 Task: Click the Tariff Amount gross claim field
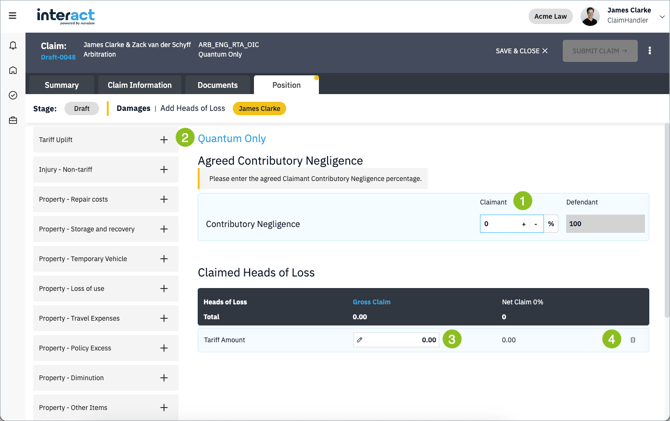coord(396,340)
